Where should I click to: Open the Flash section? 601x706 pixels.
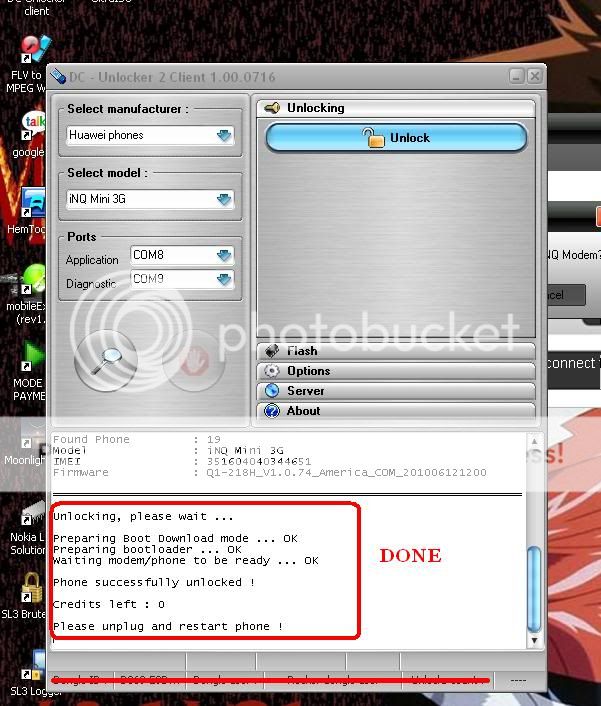(x=396, y=351)
